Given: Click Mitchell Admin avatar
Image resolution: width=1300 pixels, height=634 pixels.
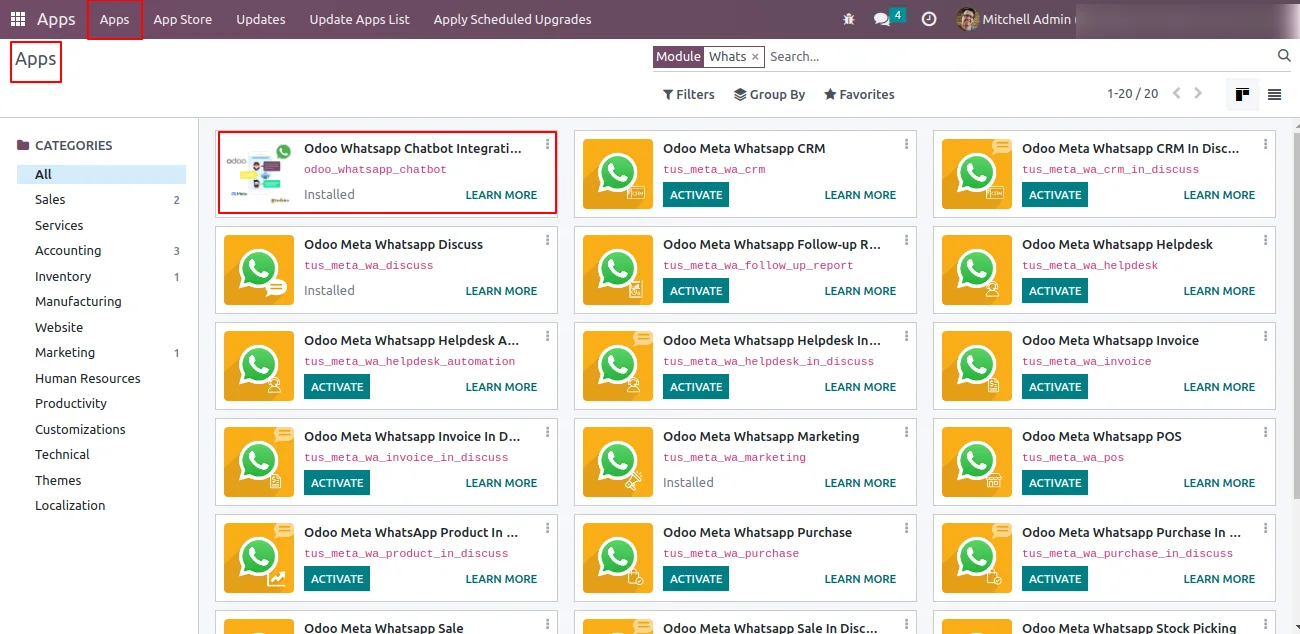Looking at the screenshot, I should coord(967,19).
